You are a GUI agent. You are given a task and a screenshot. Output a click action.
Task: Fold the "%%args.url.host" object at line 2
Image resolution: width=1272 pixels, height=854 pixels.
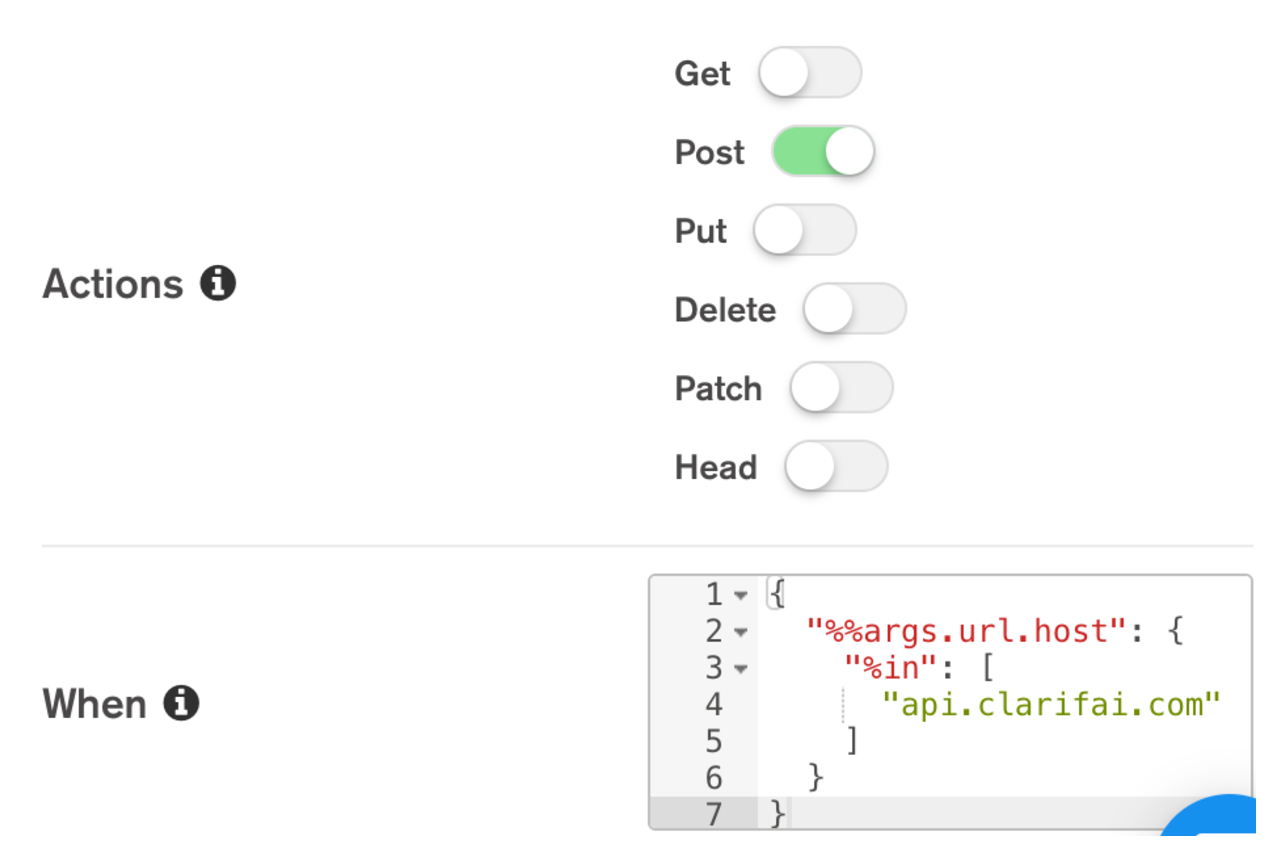(740, 632)
